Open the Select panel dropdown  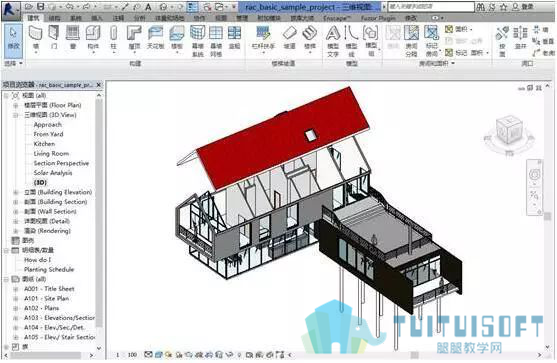click(x=13, y=63)
